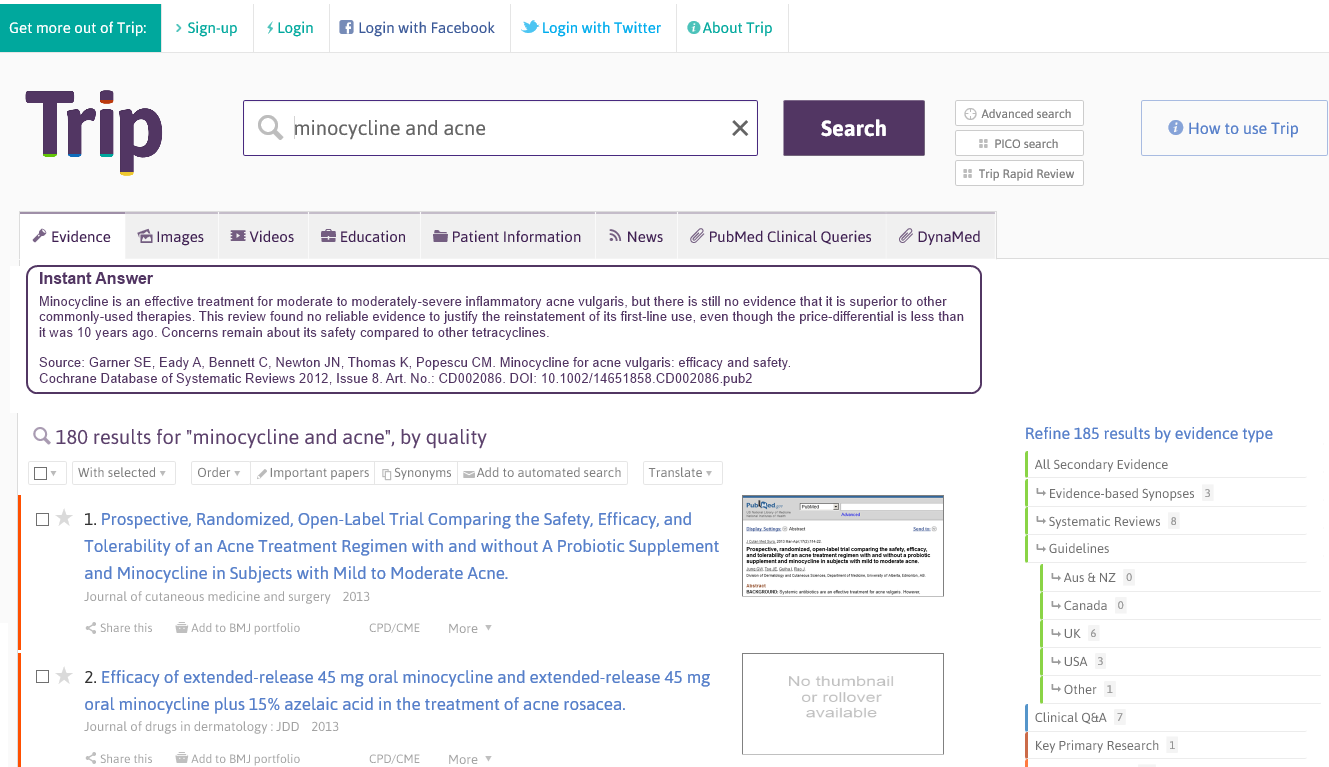Expand the Translate dropdown
1329x767 pixels.
point(681,473)
